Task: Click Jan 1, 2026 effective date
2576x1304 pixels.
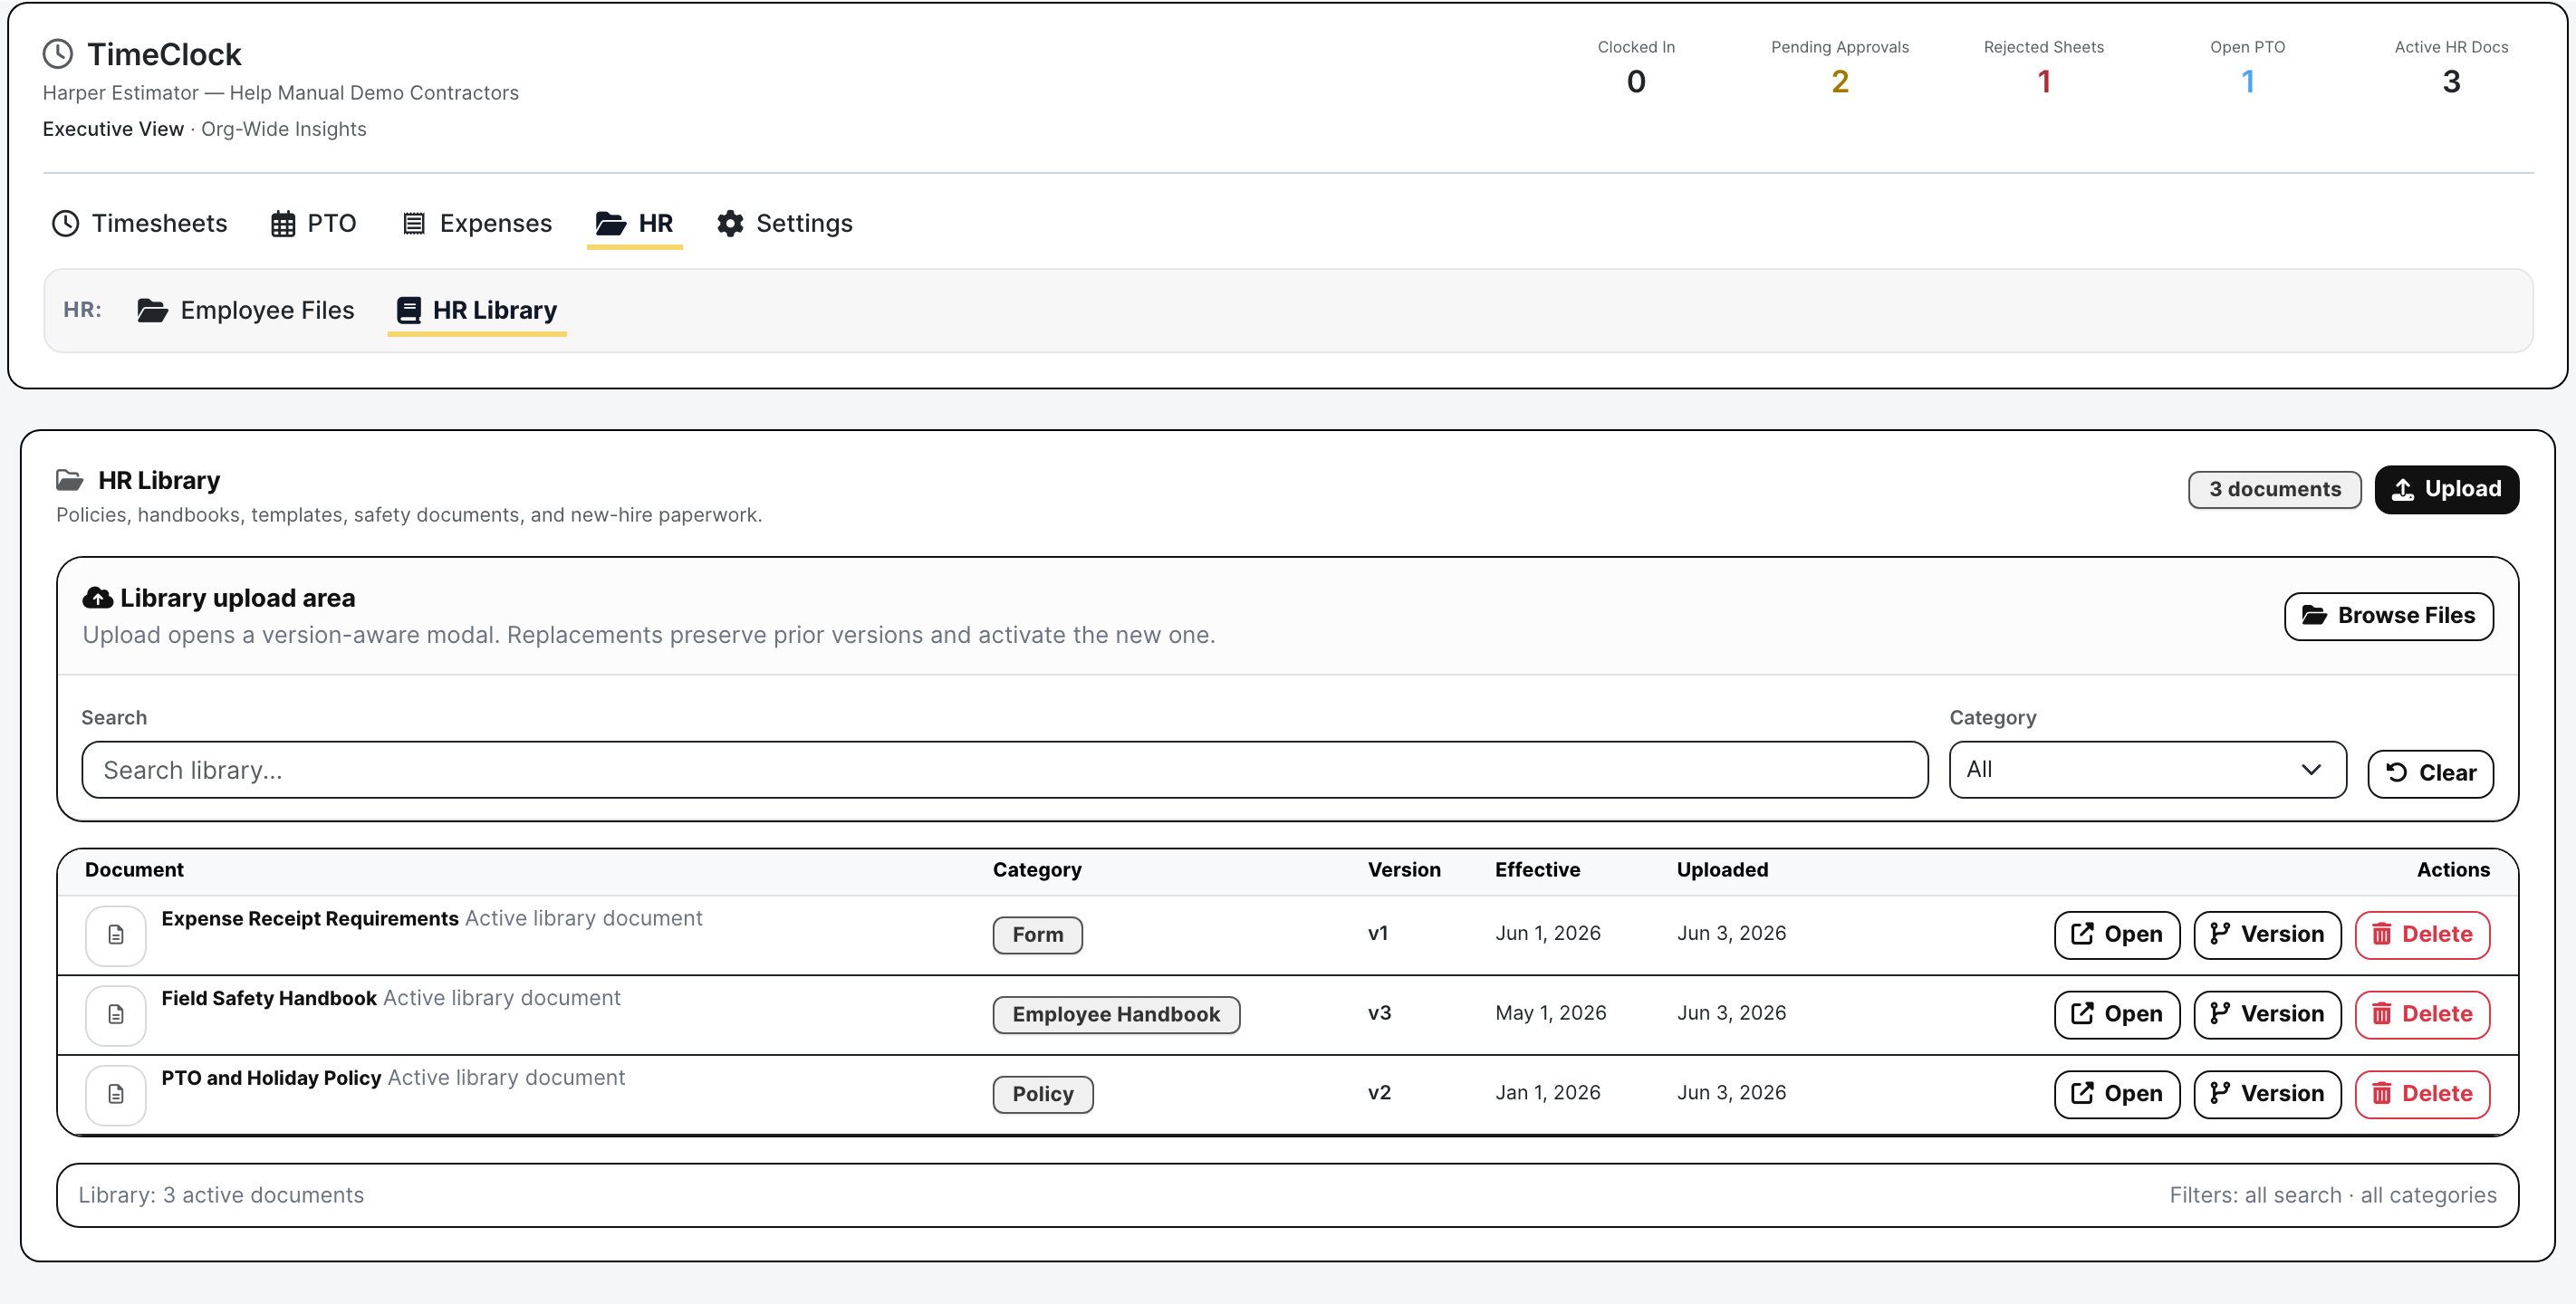Action: coord(1547,1094)
